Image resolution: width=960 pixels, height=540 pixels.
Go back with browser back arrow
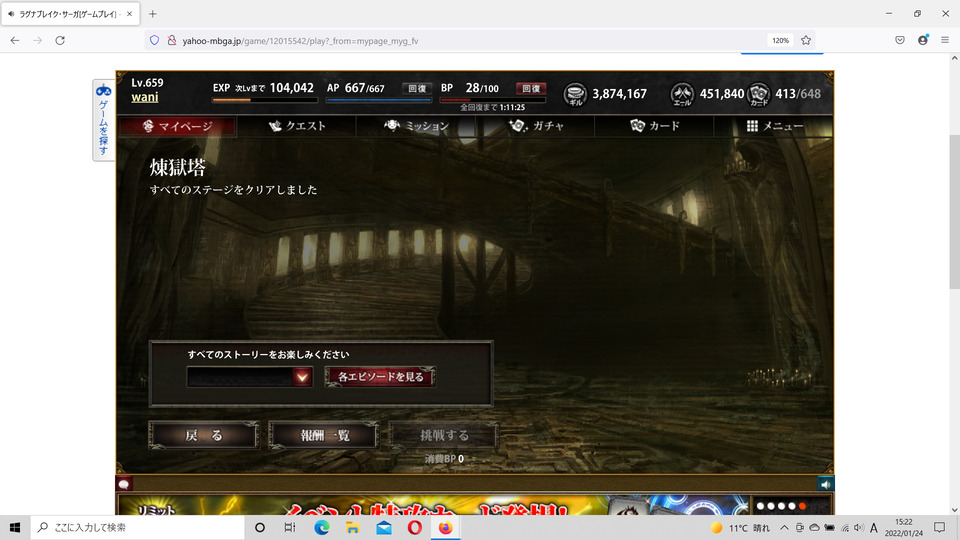point(15,40)
